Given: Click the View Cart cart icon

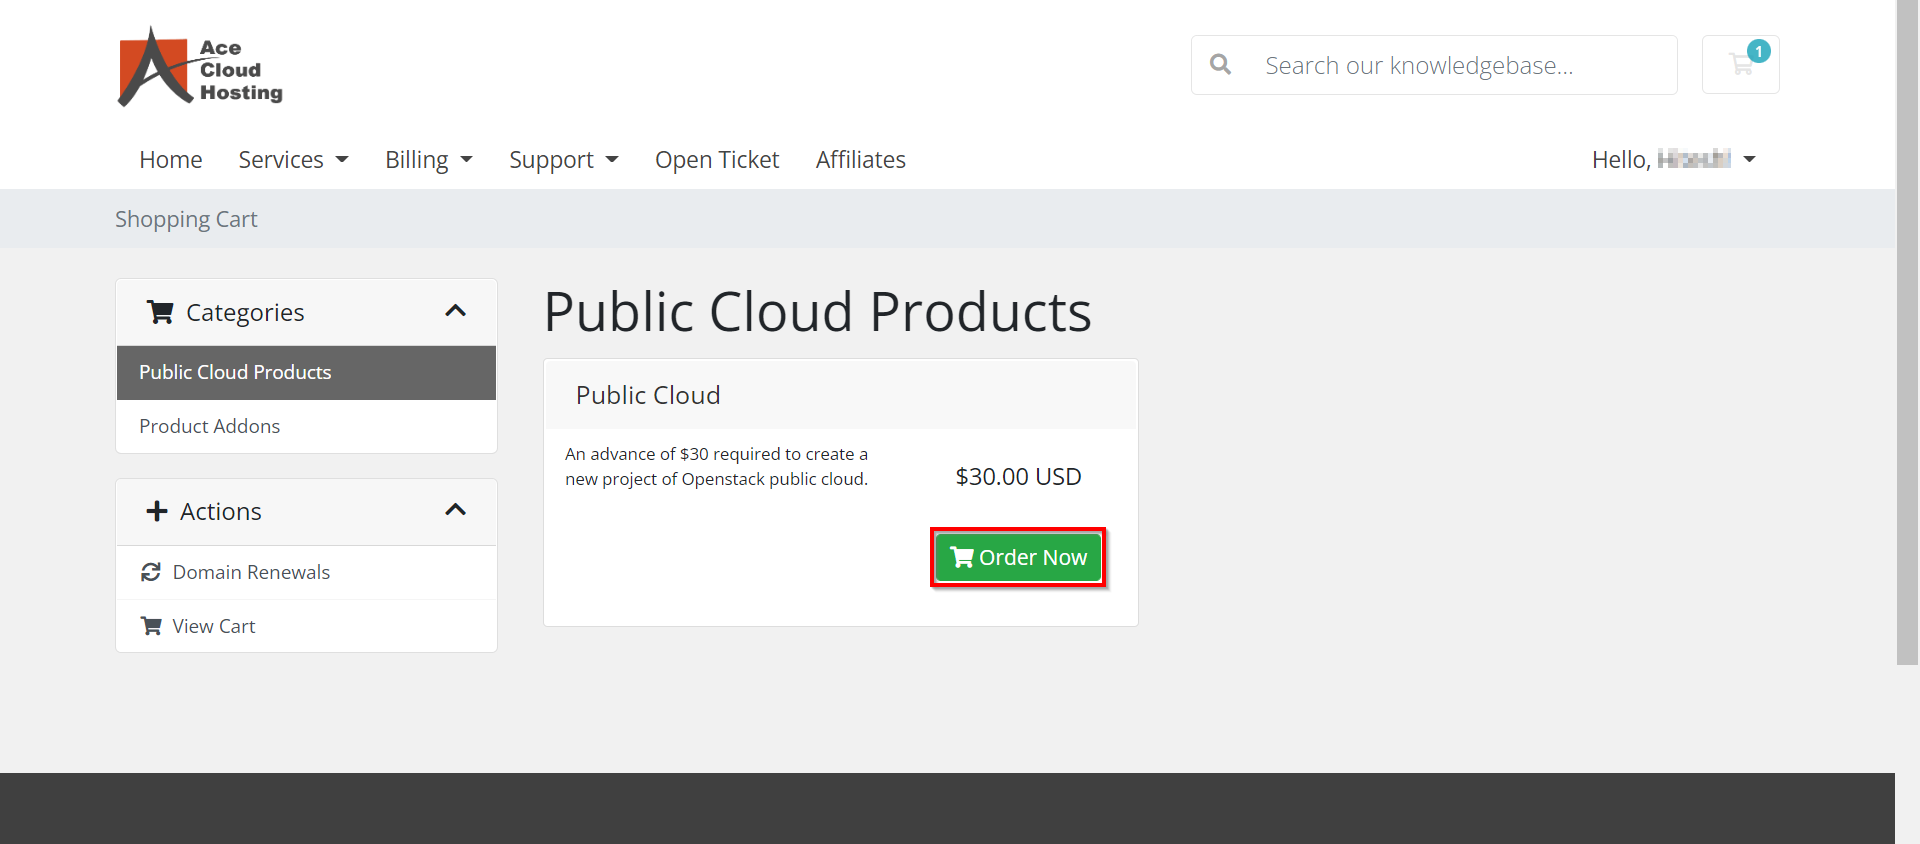Looking at the screenshot, I should click(151, 626).
